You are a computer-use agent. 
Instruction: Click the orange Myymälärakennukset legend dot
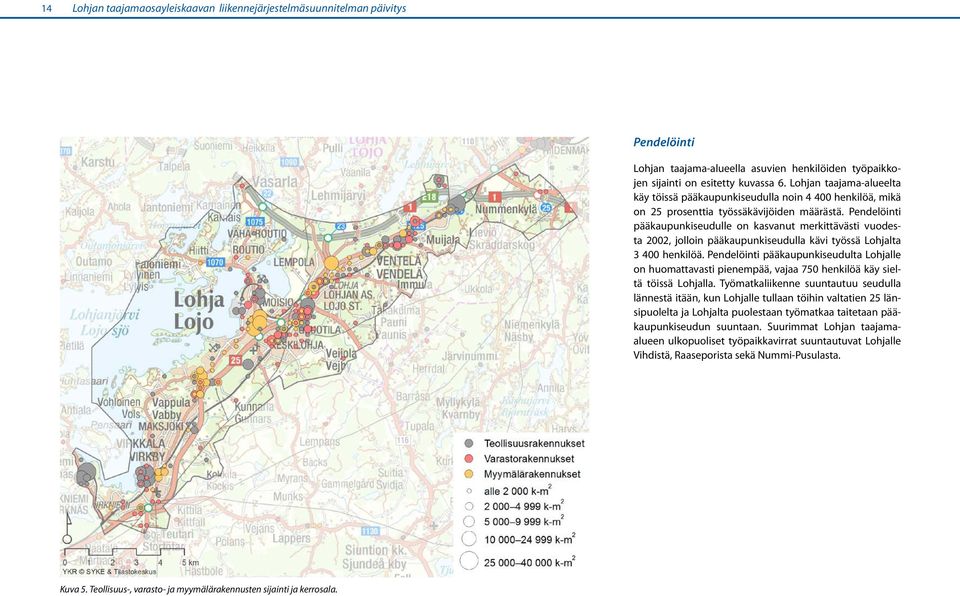coord(469,474)
